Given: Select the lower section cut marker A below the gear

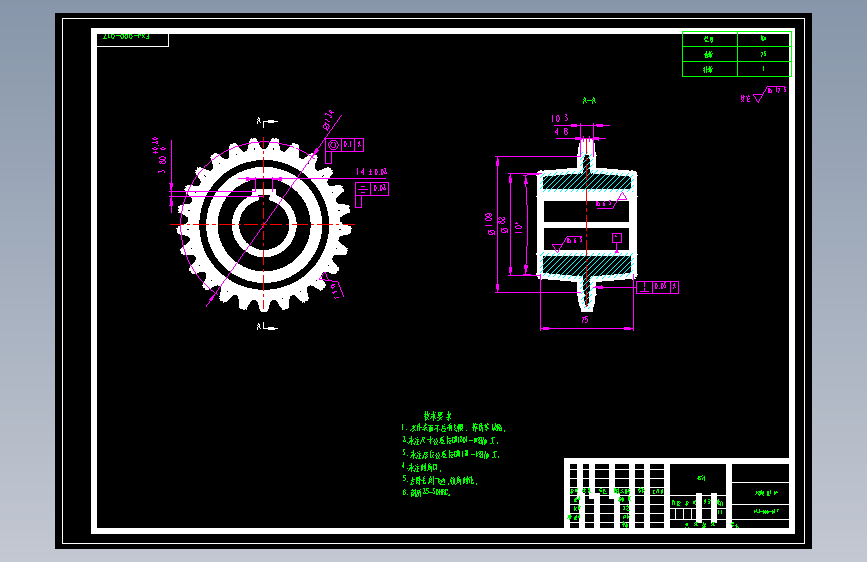Looking at the screenshot, I should pos(267,327).
